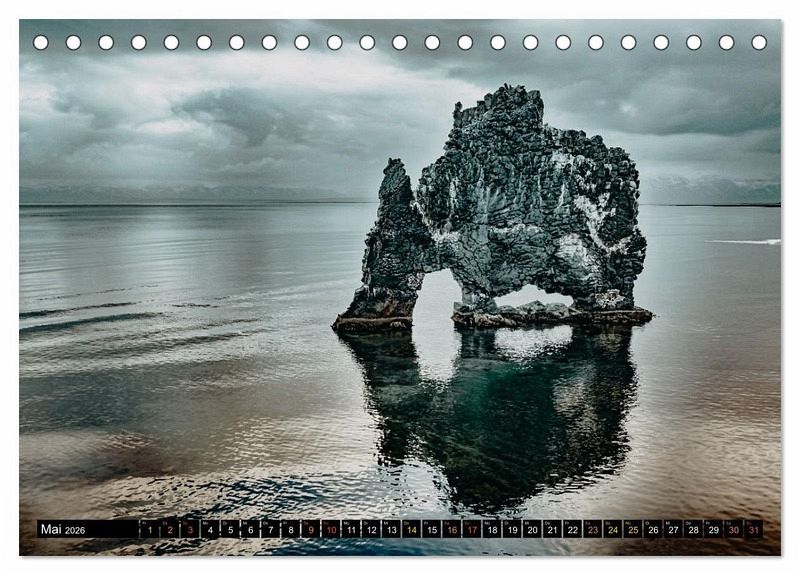Select day 13 in the calendar strip
The image size is (800, 575).
point(391,529)
